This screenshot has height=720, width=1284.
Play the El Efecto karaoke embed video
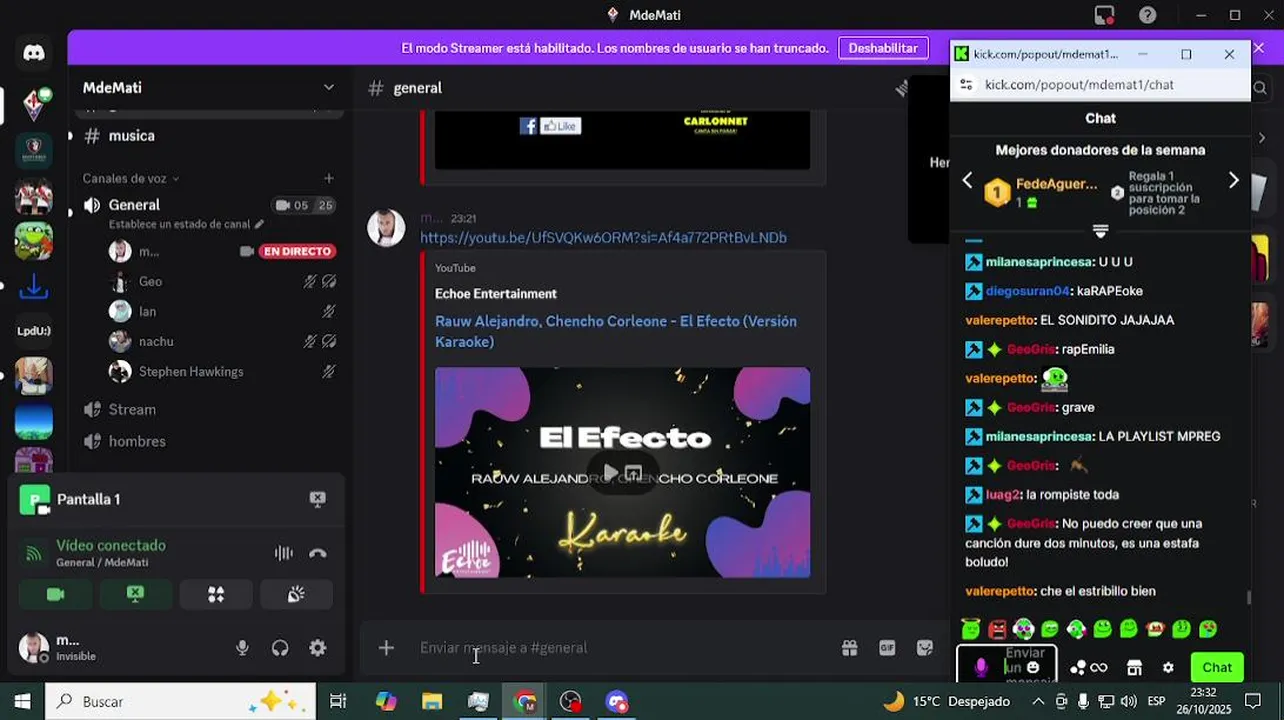(610, 472)
